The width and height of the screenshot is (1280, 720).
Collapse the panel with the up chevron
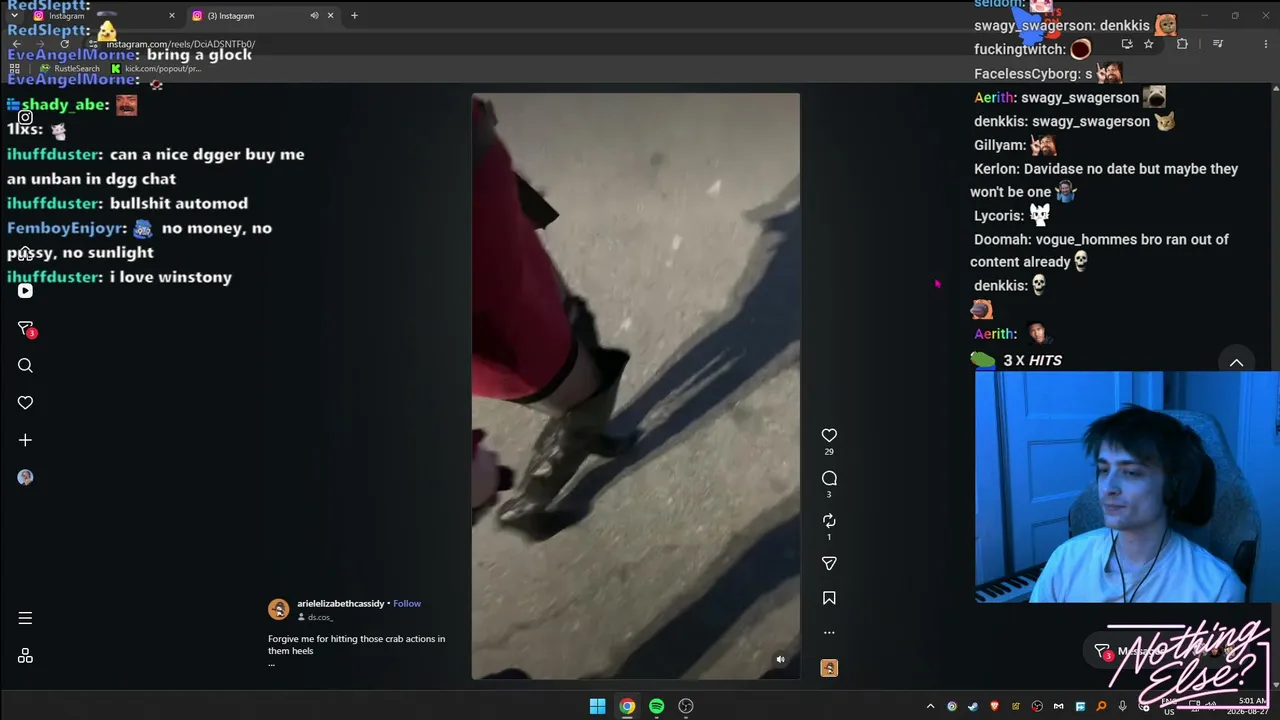1237,363
